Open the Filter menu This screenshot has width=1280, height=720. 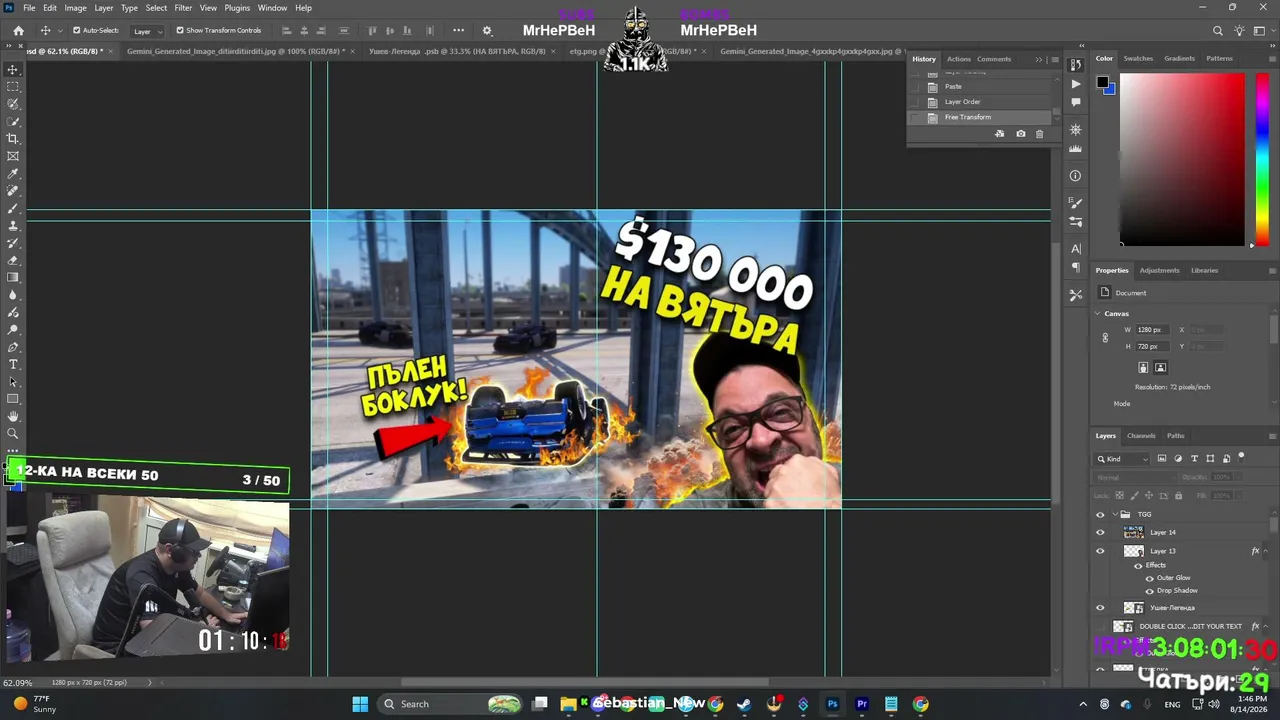tap(183, 8)
